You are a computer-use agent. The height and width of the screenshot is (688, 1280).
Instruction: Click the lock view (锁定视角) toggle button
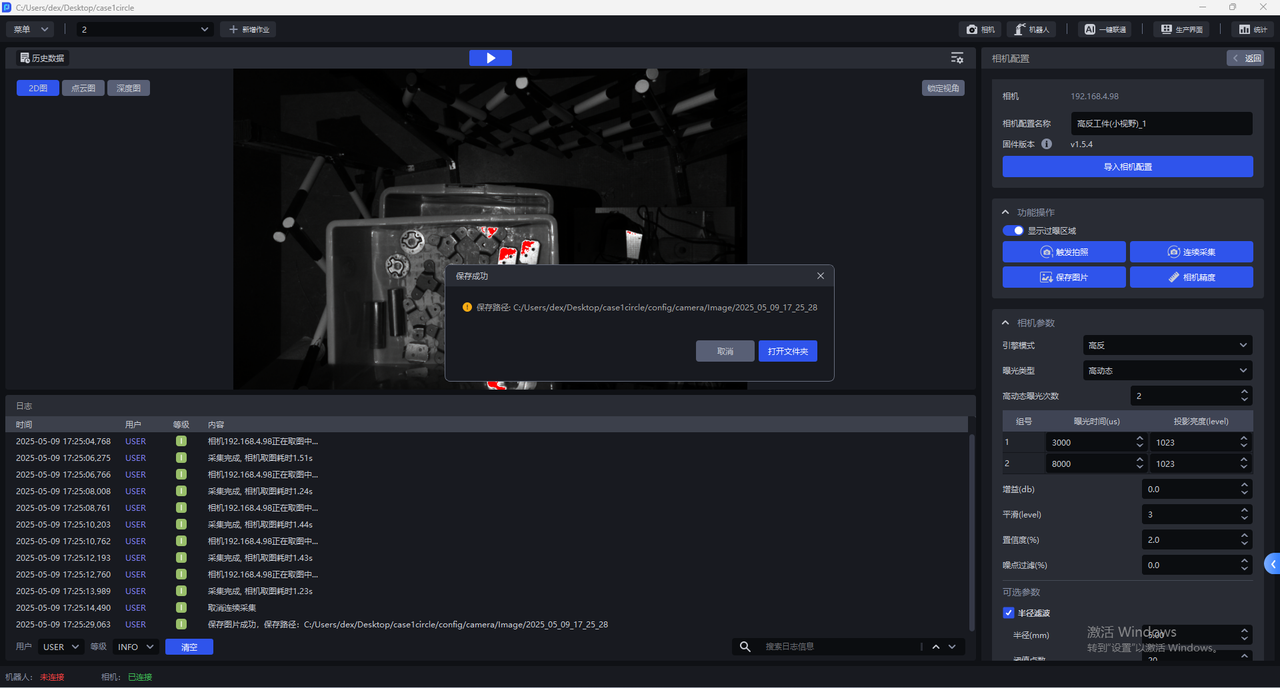click(x=942, y=88)
